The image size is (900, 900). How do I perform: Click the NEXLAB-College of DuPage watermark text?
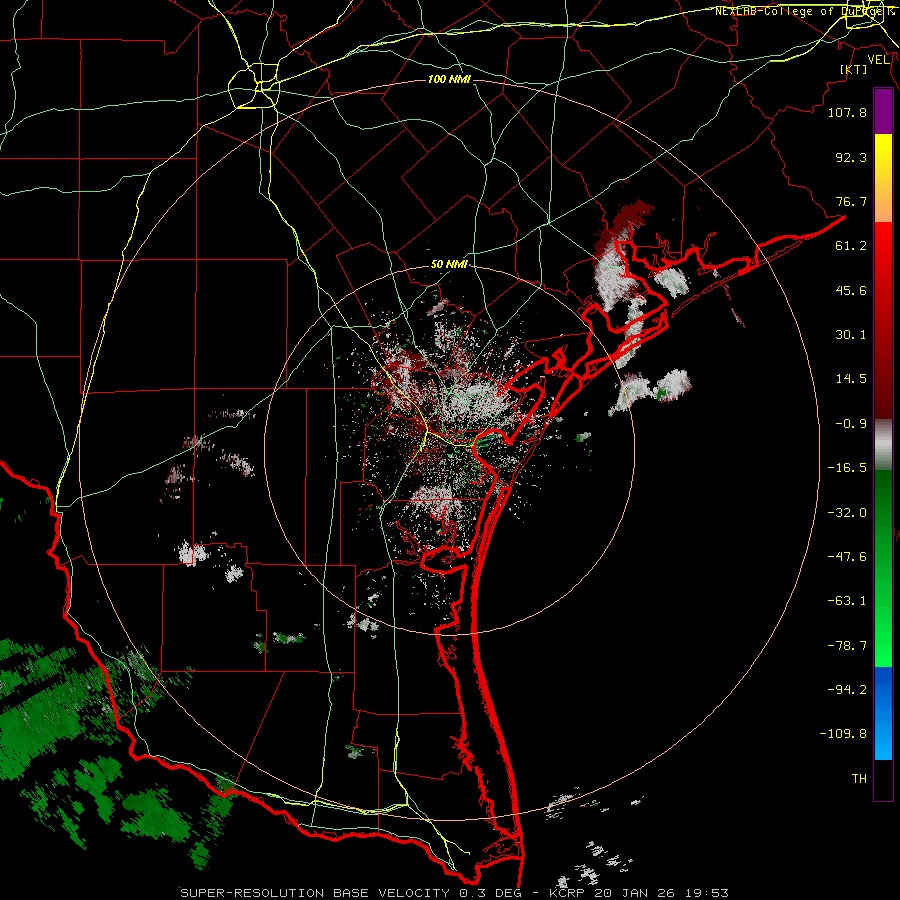point(804,11)
